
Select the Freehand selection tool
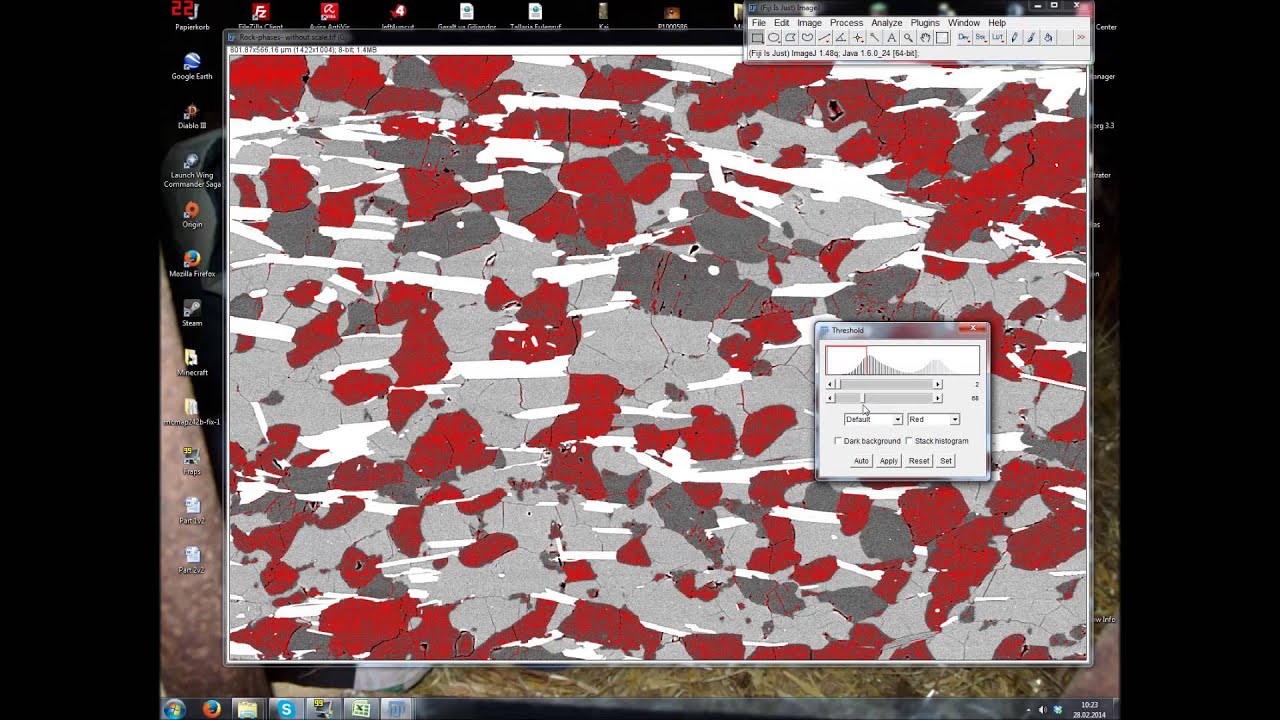tap(807, 37)
